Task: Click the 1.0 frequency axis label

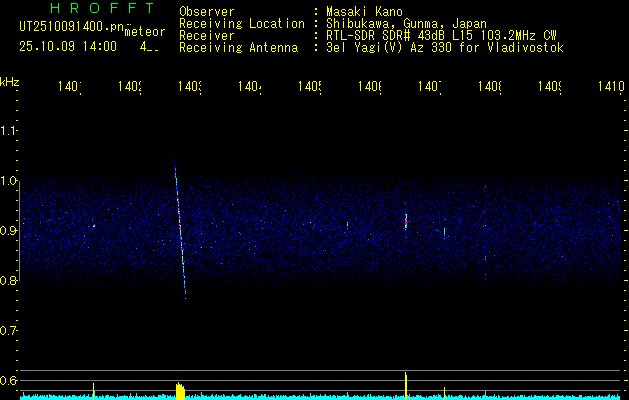Action: coord(10,181)
